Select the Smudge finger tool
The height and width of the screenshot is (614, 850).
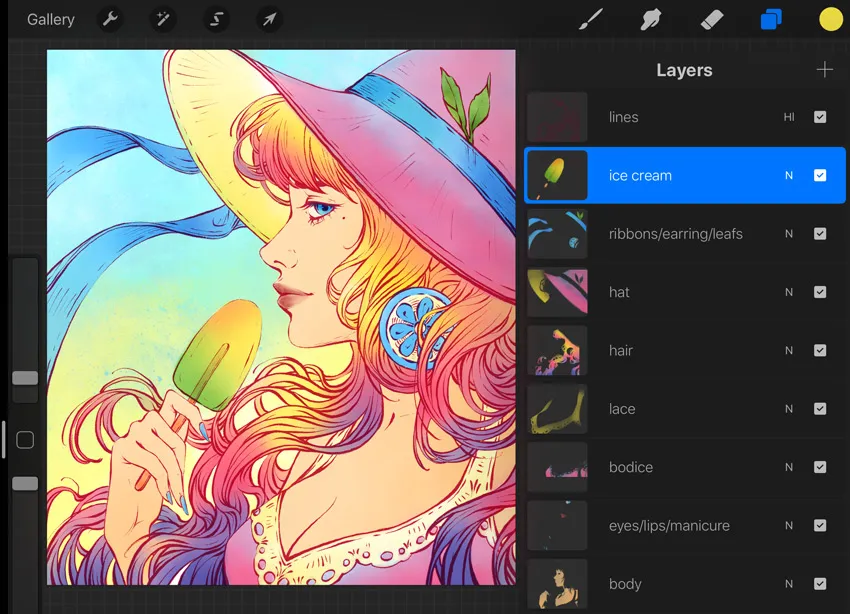(651, 20)
